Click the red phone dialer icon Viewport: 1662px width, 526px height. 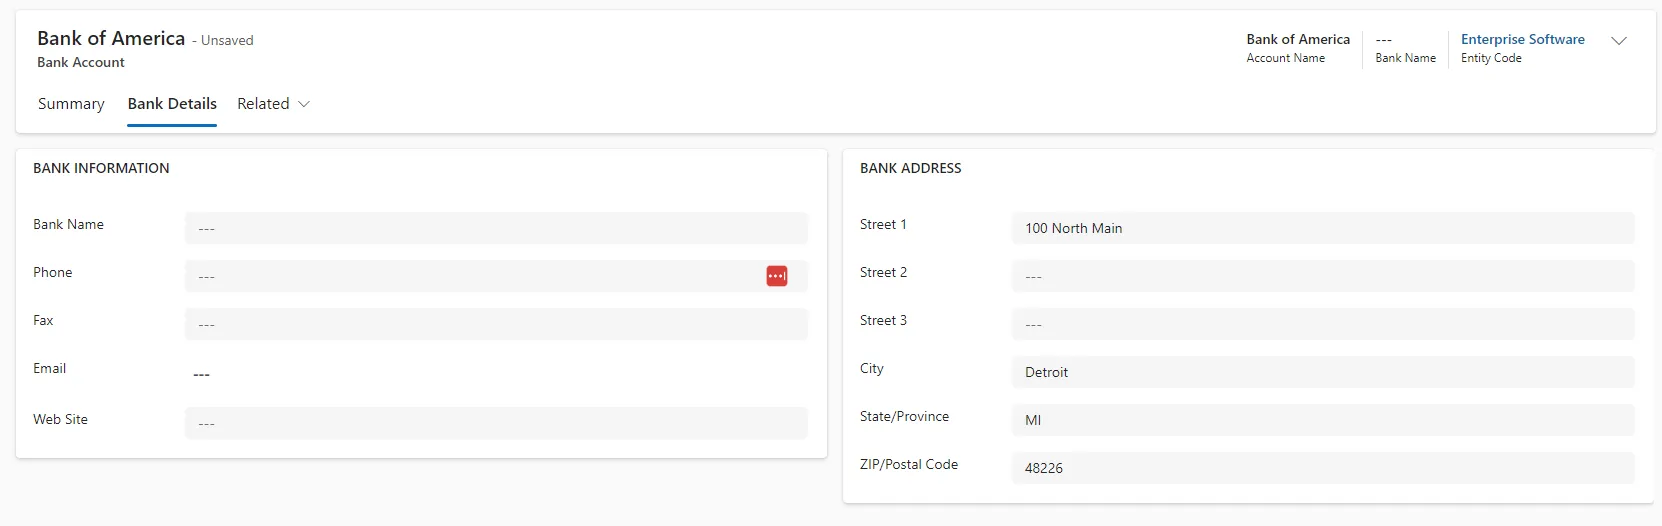coord(777,276)
